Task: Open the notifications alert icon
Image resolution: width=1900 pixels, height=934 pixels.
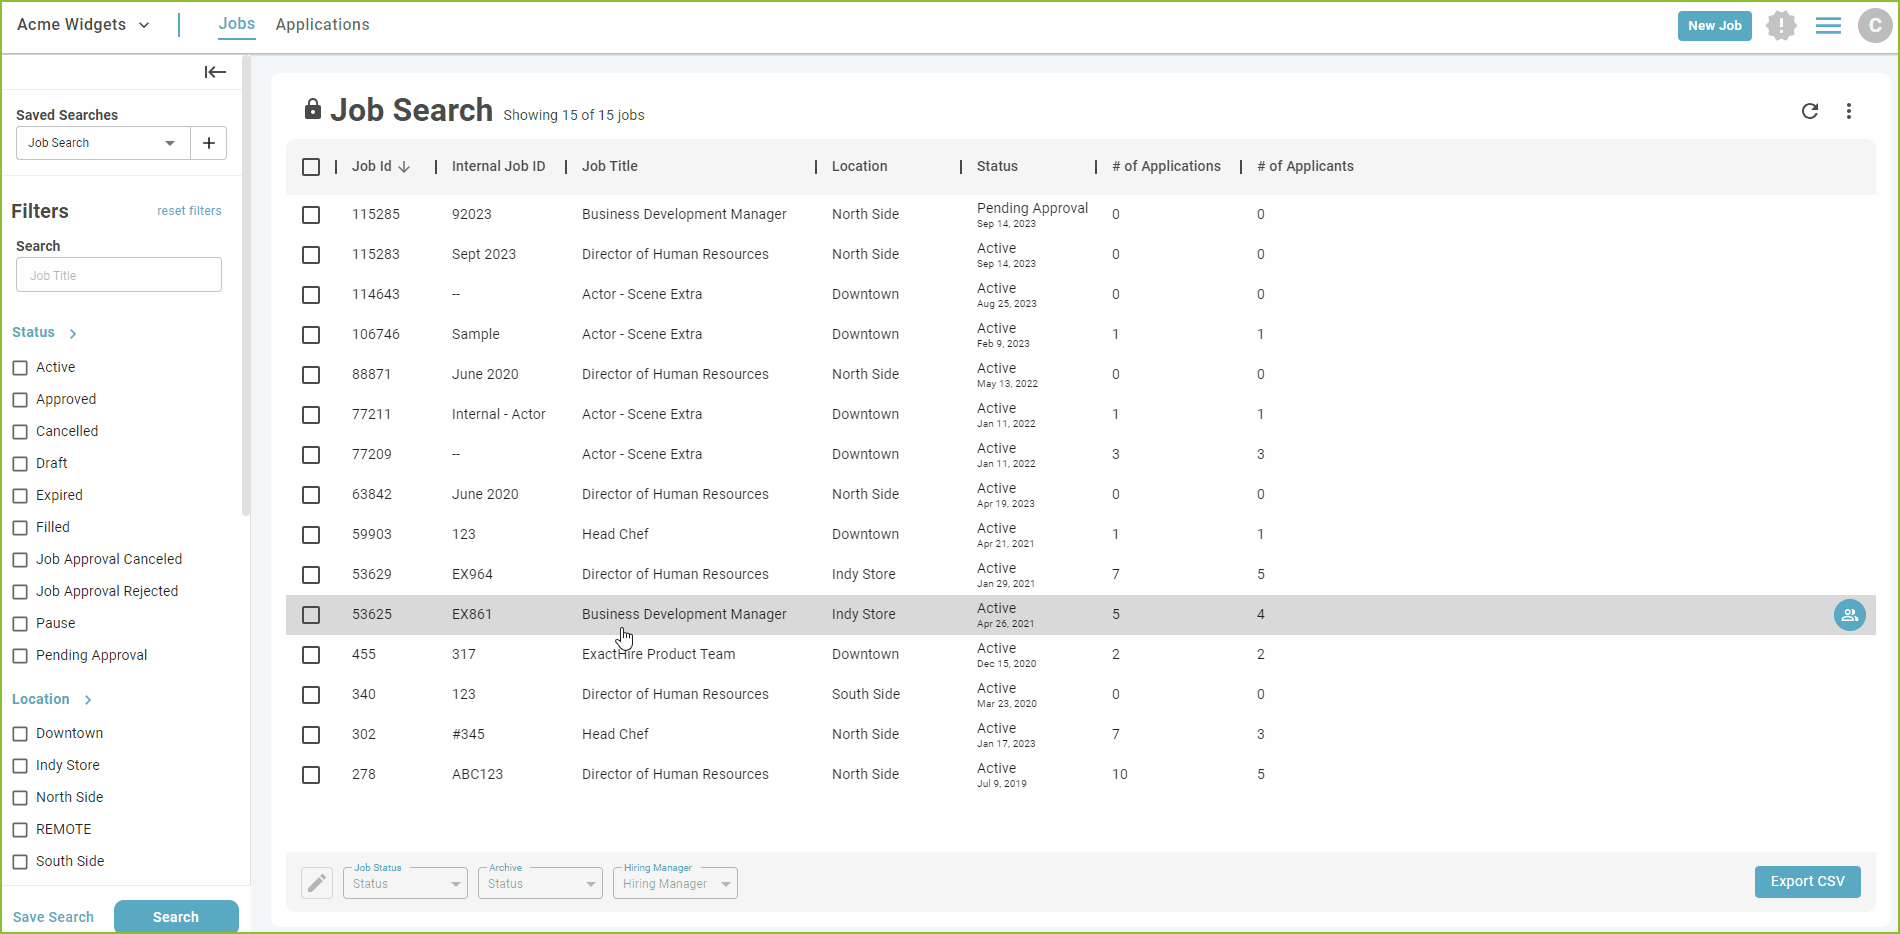Action: tap(1782, 25)
